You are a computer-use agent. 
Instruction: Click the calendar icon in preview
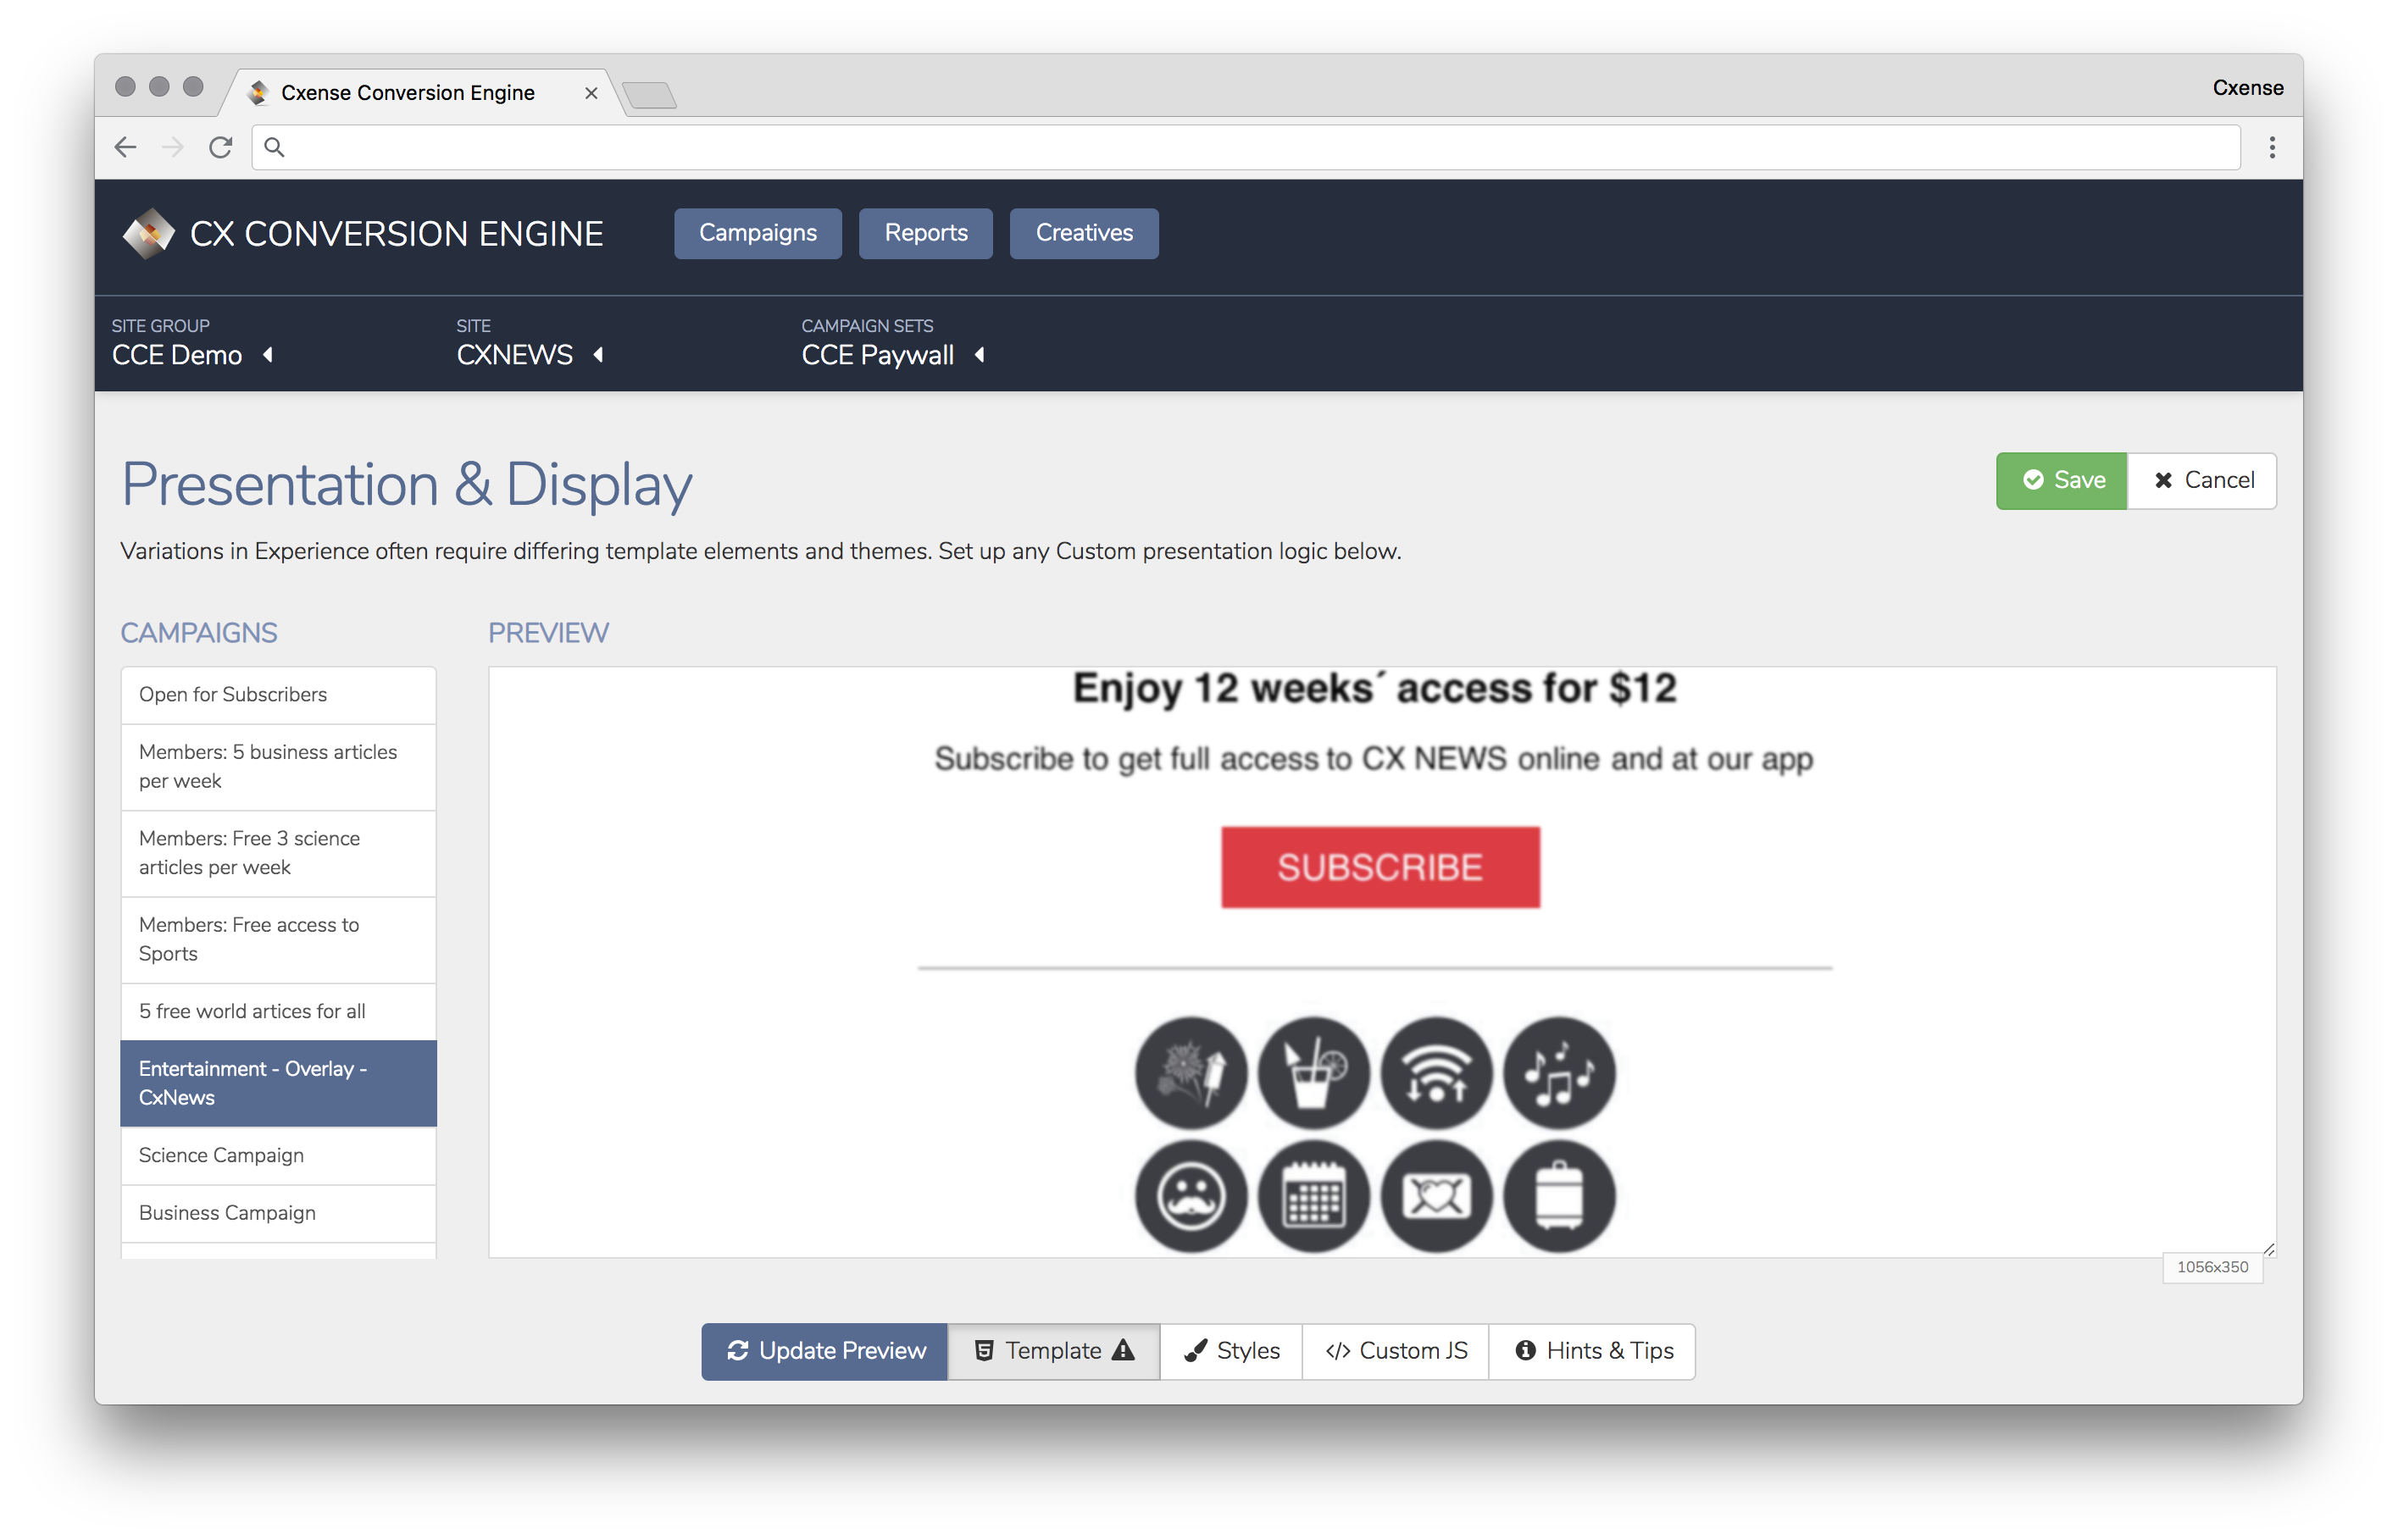coord(1313,1196)
